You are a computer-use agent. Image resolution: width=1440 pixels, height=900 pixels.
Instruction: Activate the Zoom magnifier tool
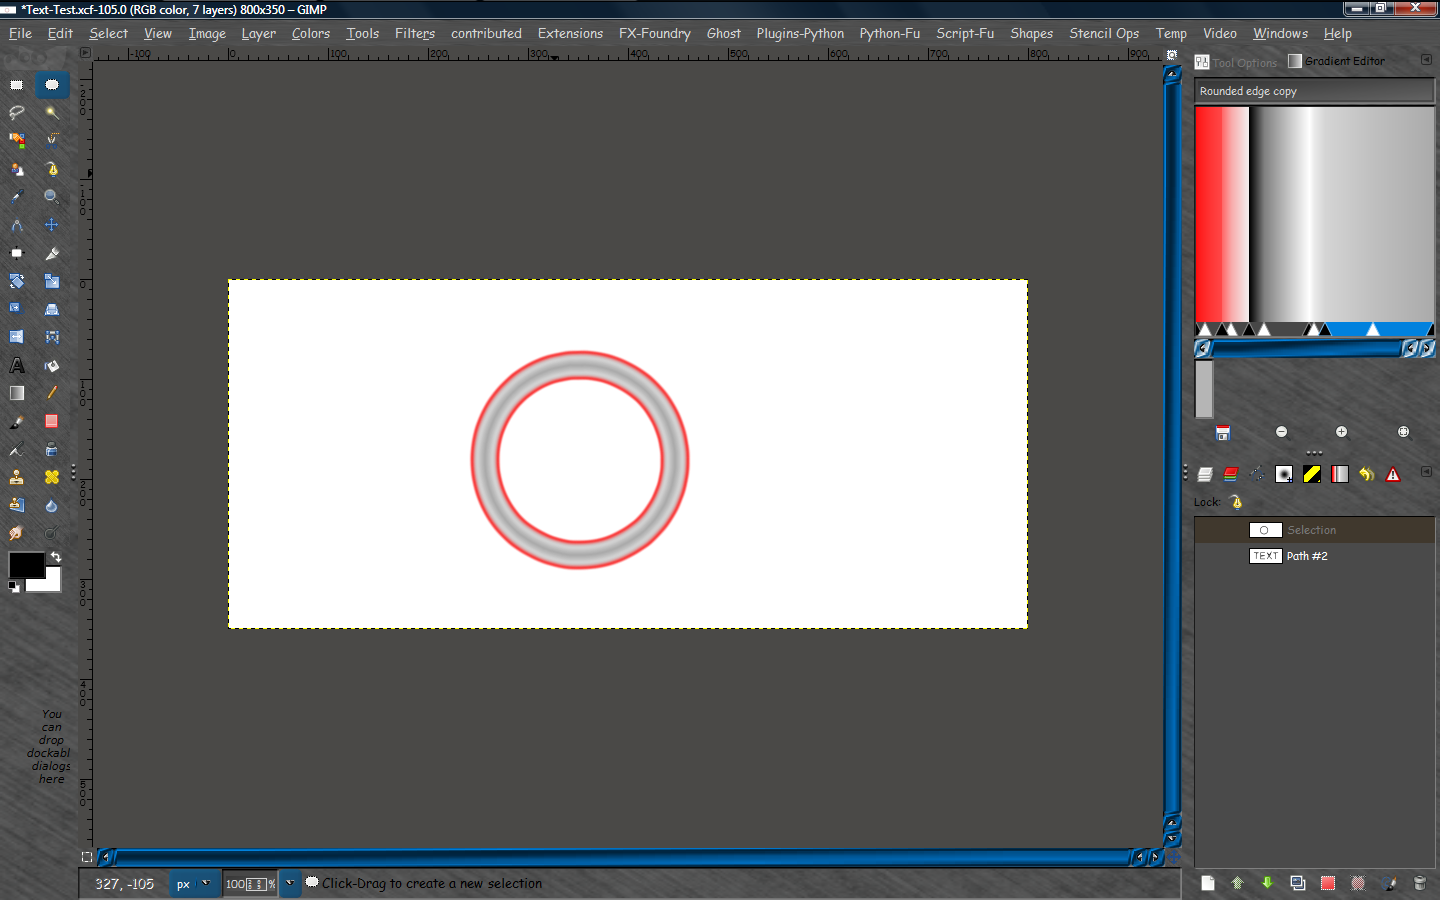click(52, 197)
